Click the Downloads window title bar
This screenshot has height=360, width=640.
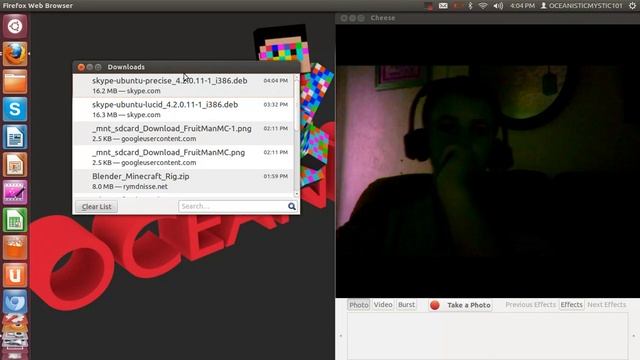(x=187, y=67)
